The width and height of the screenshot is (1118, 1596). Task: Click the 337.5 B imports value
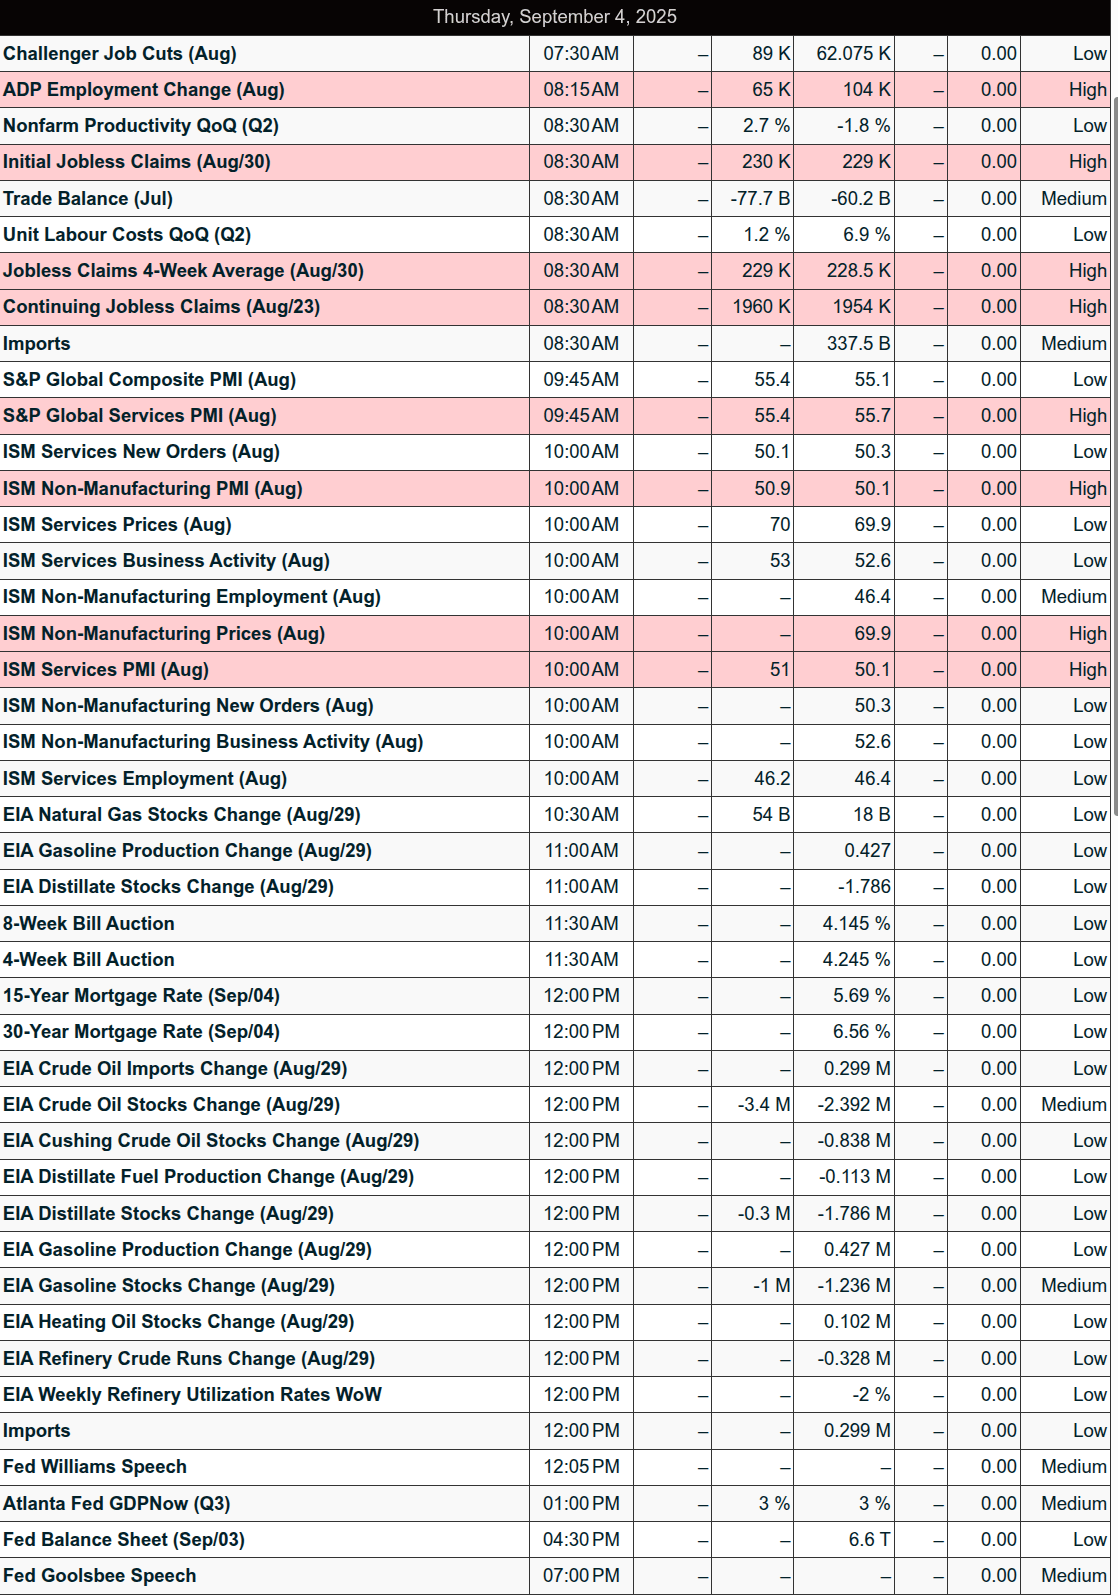pyautogui.click(x=858, y=344)
